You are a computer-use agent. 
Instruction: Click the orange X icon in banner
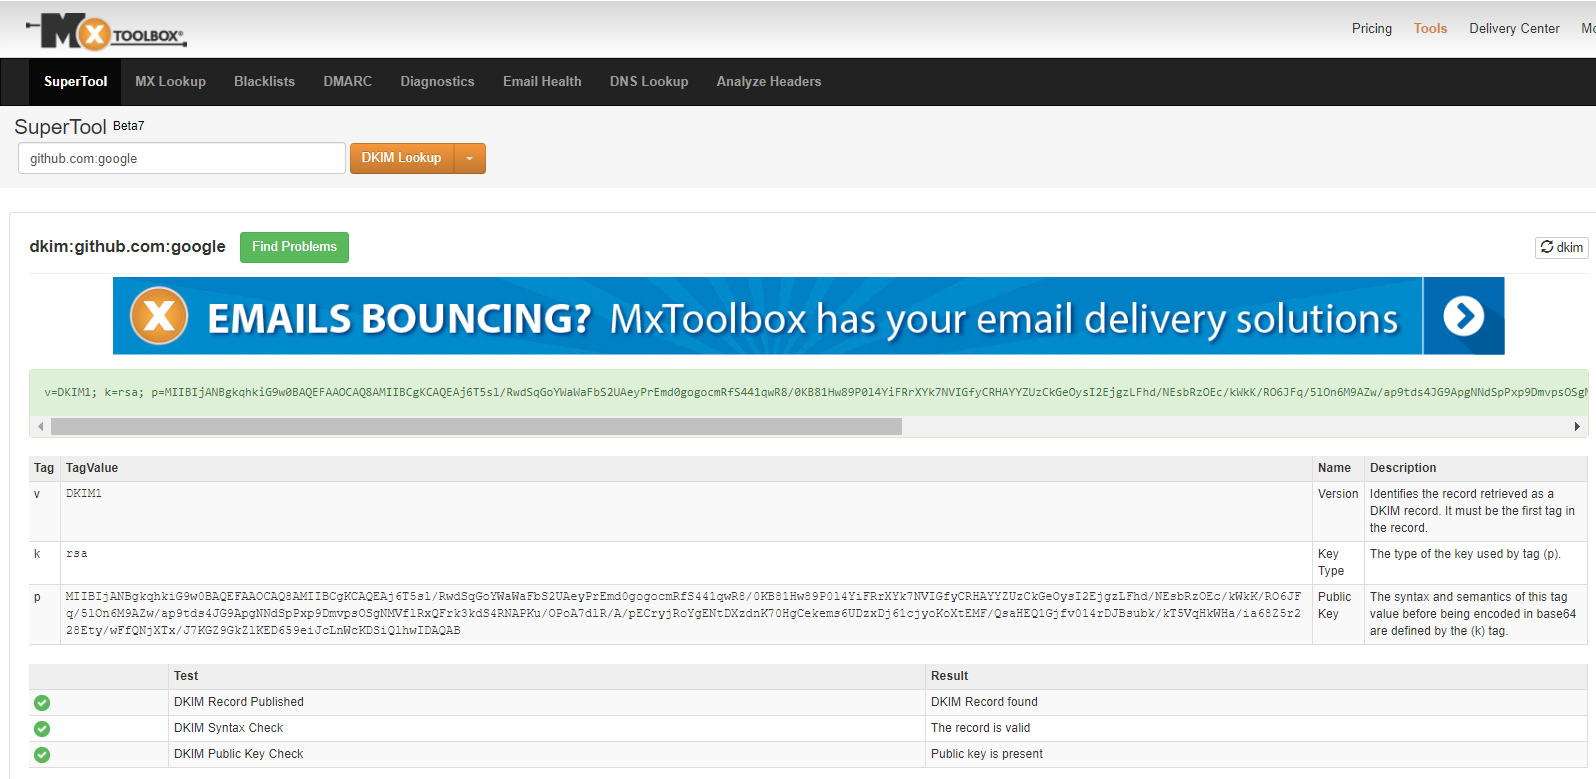(x=159, y=316)
